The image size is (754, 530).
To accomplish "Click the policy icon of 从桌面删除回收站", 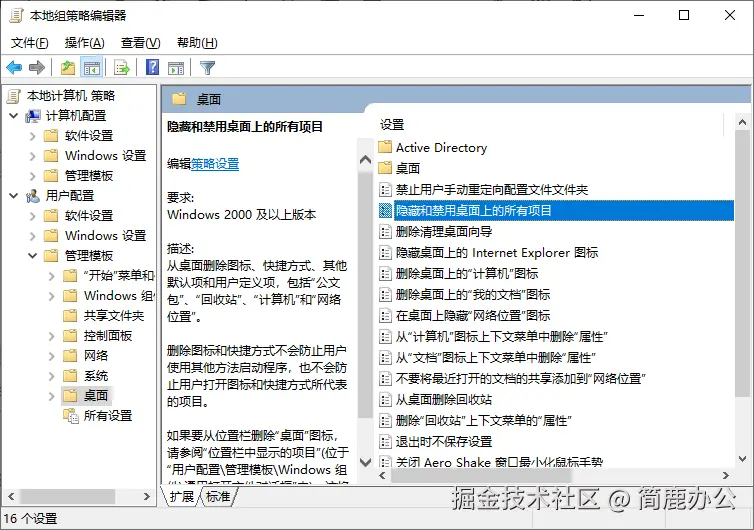I will tap(385, 400).
